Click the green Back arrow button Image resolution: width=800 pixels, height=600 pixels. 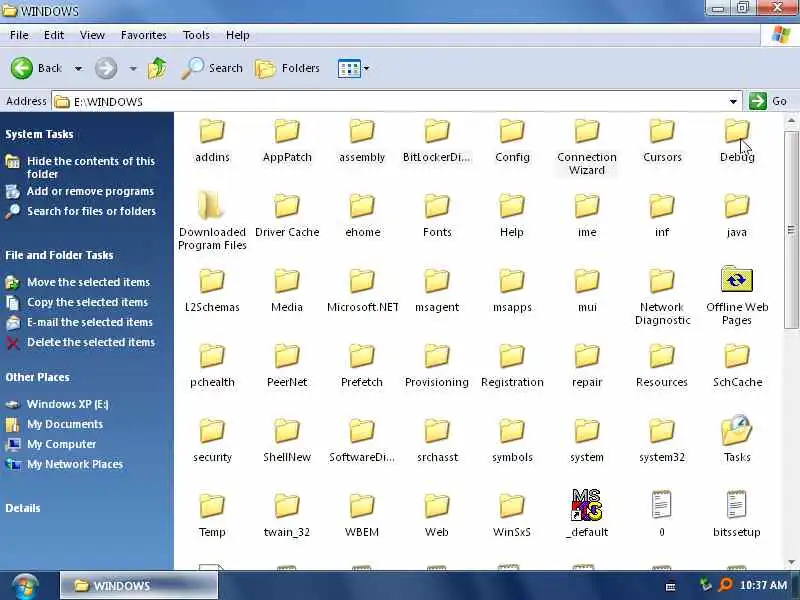[x=22, y=68]
